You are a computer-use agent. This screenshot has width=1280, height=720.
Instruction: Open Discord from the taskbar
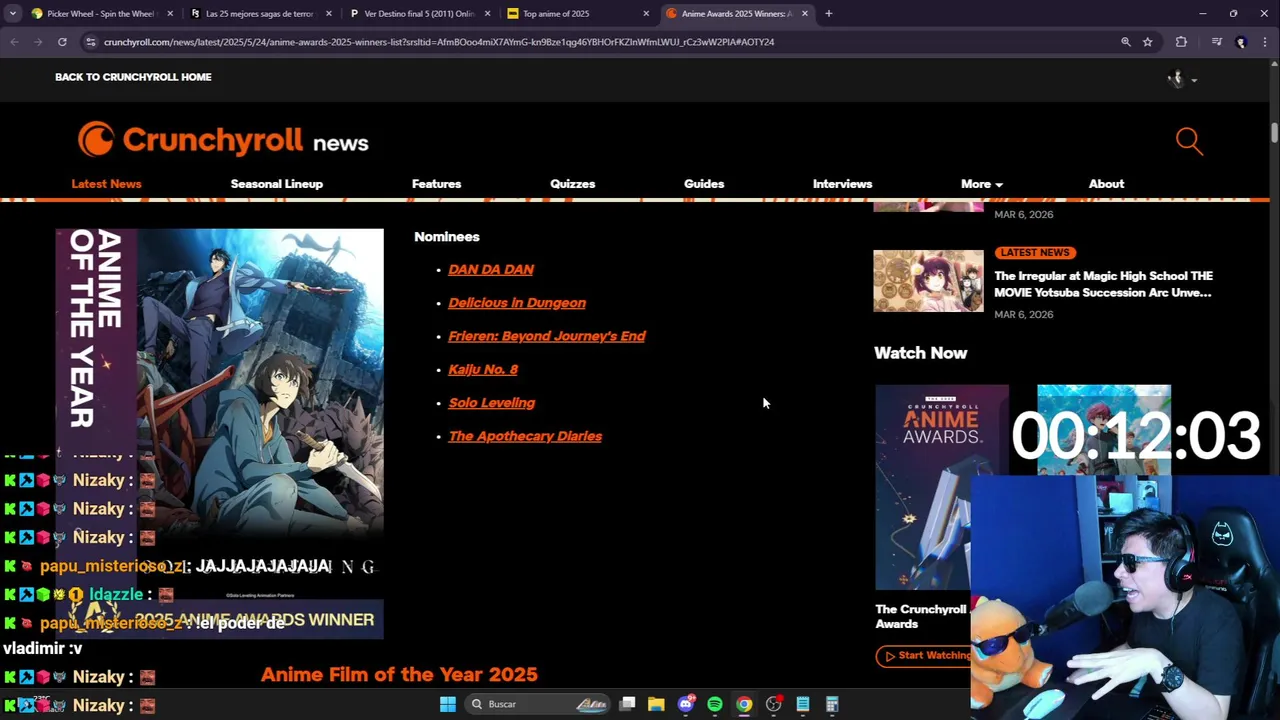685,704
